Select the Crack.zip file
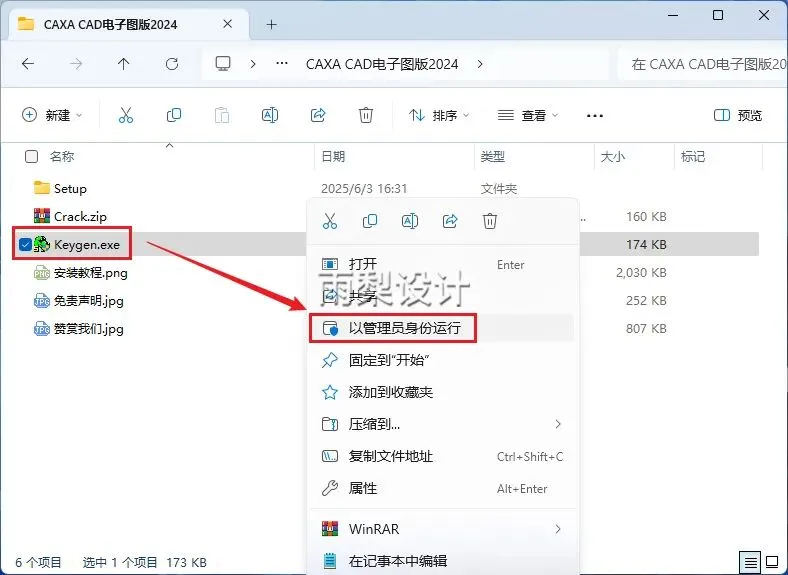The width and height of the screenshot is (788, 575). pos(70,217)
